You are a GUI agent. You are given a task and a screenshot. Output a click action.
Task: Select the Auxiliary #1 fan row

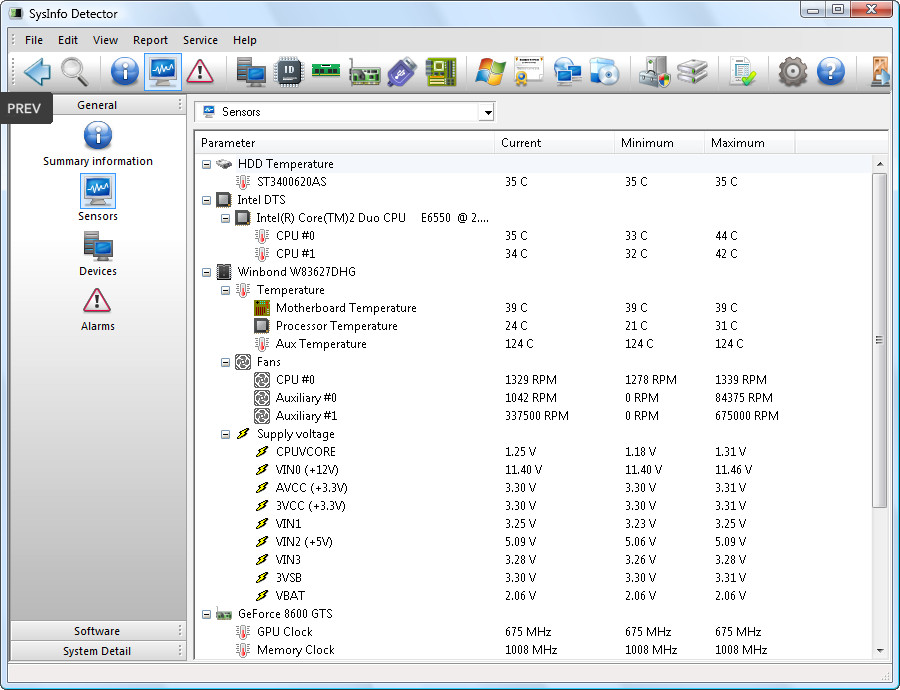pos(534,416)
